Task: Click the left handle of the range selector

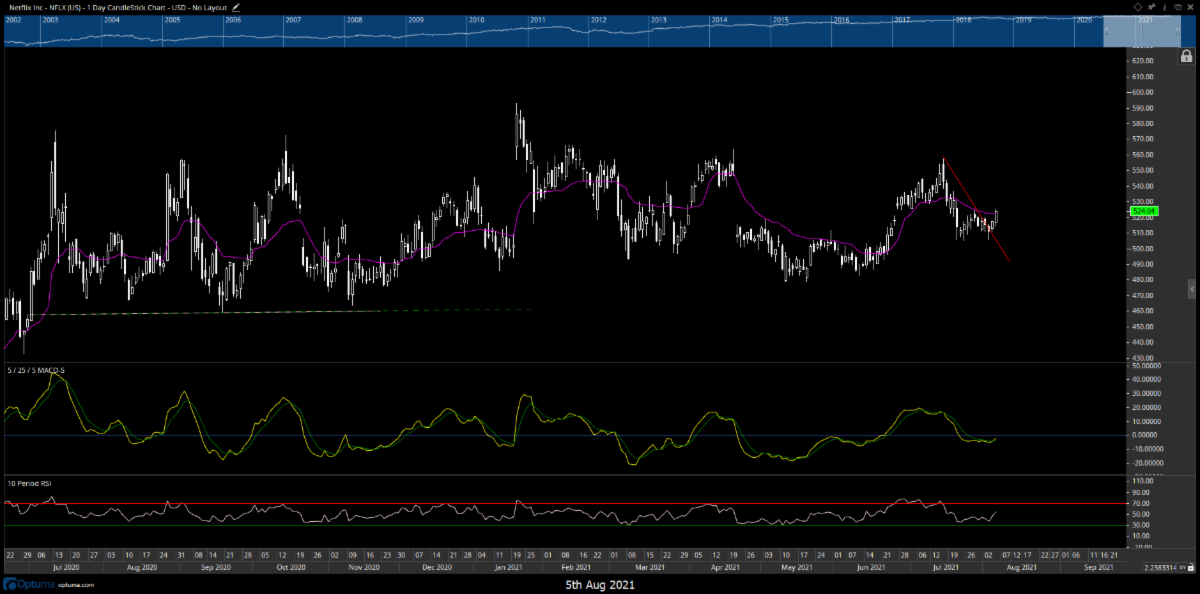Action: [x=1106, y=31]
